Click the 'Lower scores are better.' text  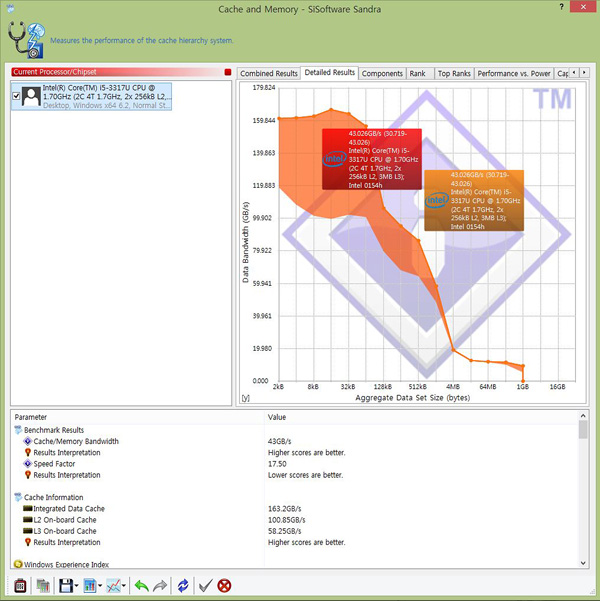pos(306,475)
